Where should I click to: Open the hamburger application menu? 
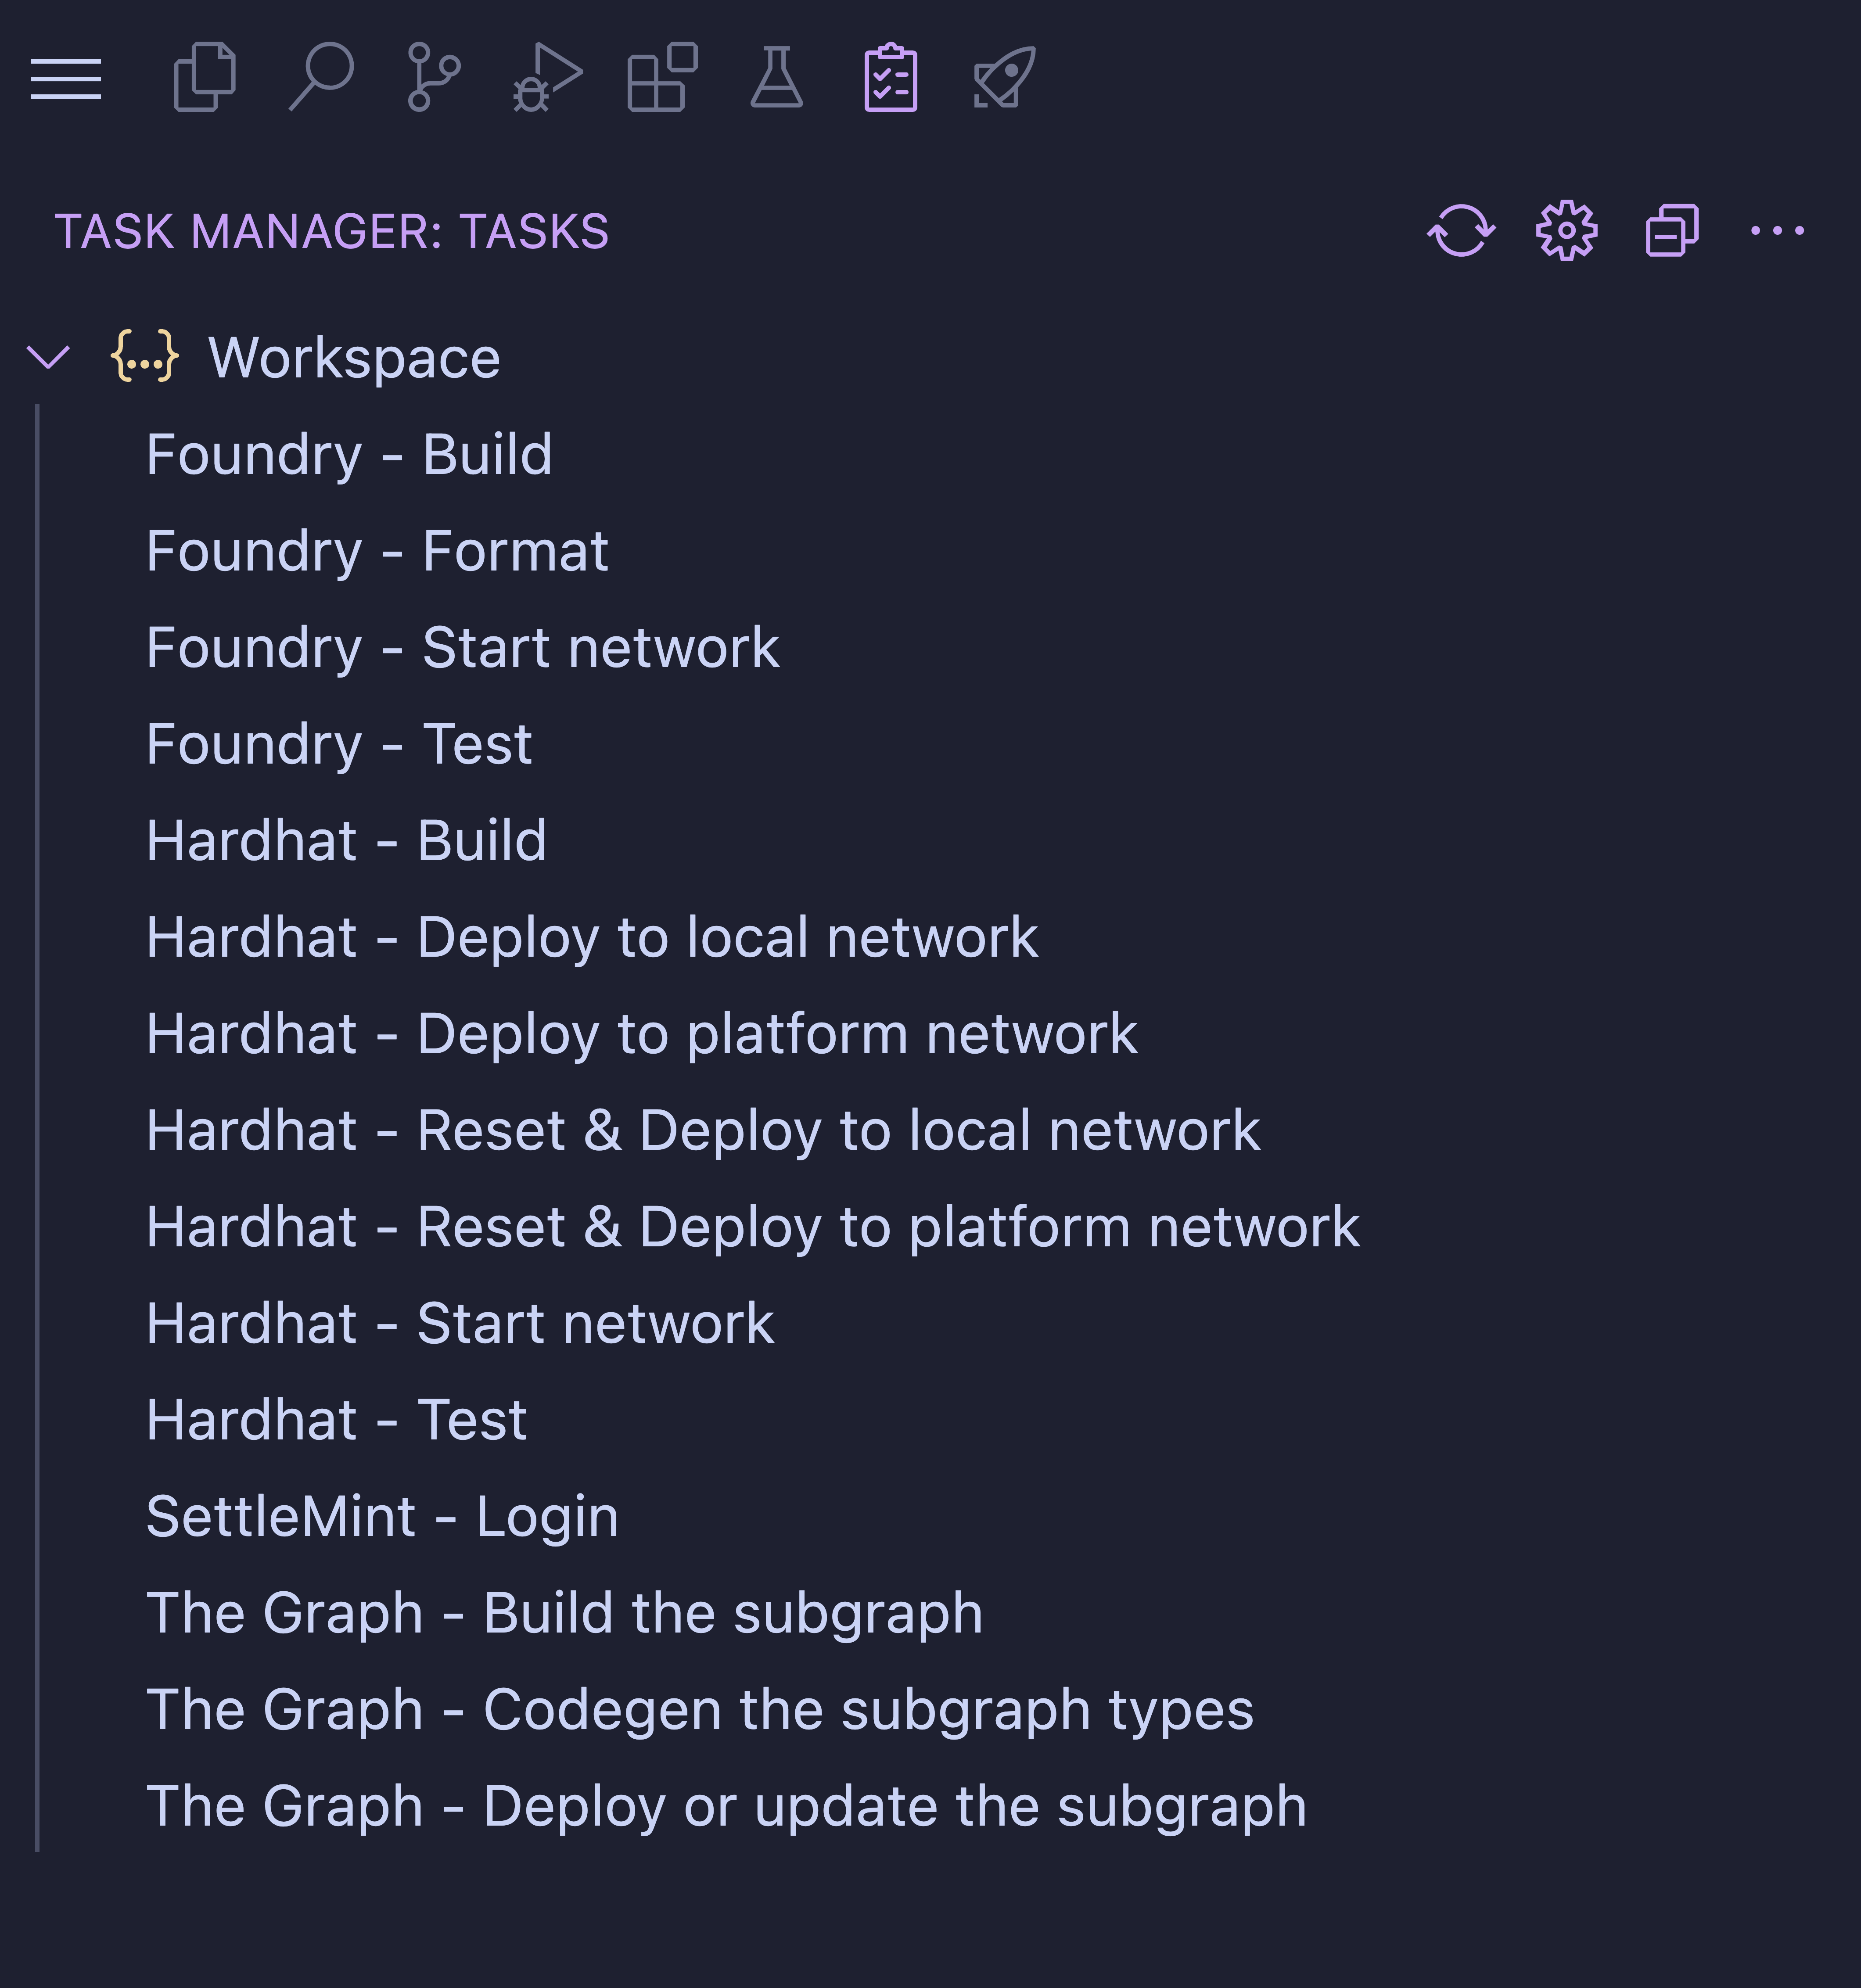point(66,79)
